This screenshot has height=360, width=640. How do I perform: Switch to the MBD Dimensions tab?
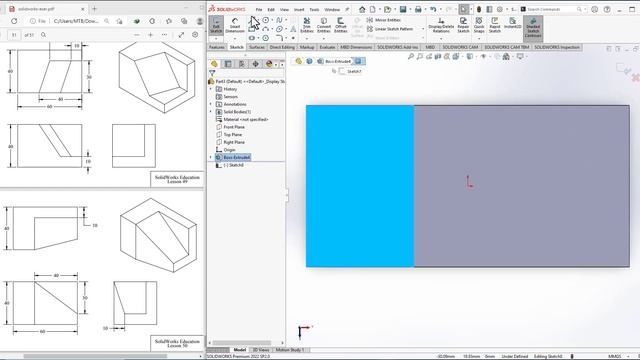pos(356,47)
